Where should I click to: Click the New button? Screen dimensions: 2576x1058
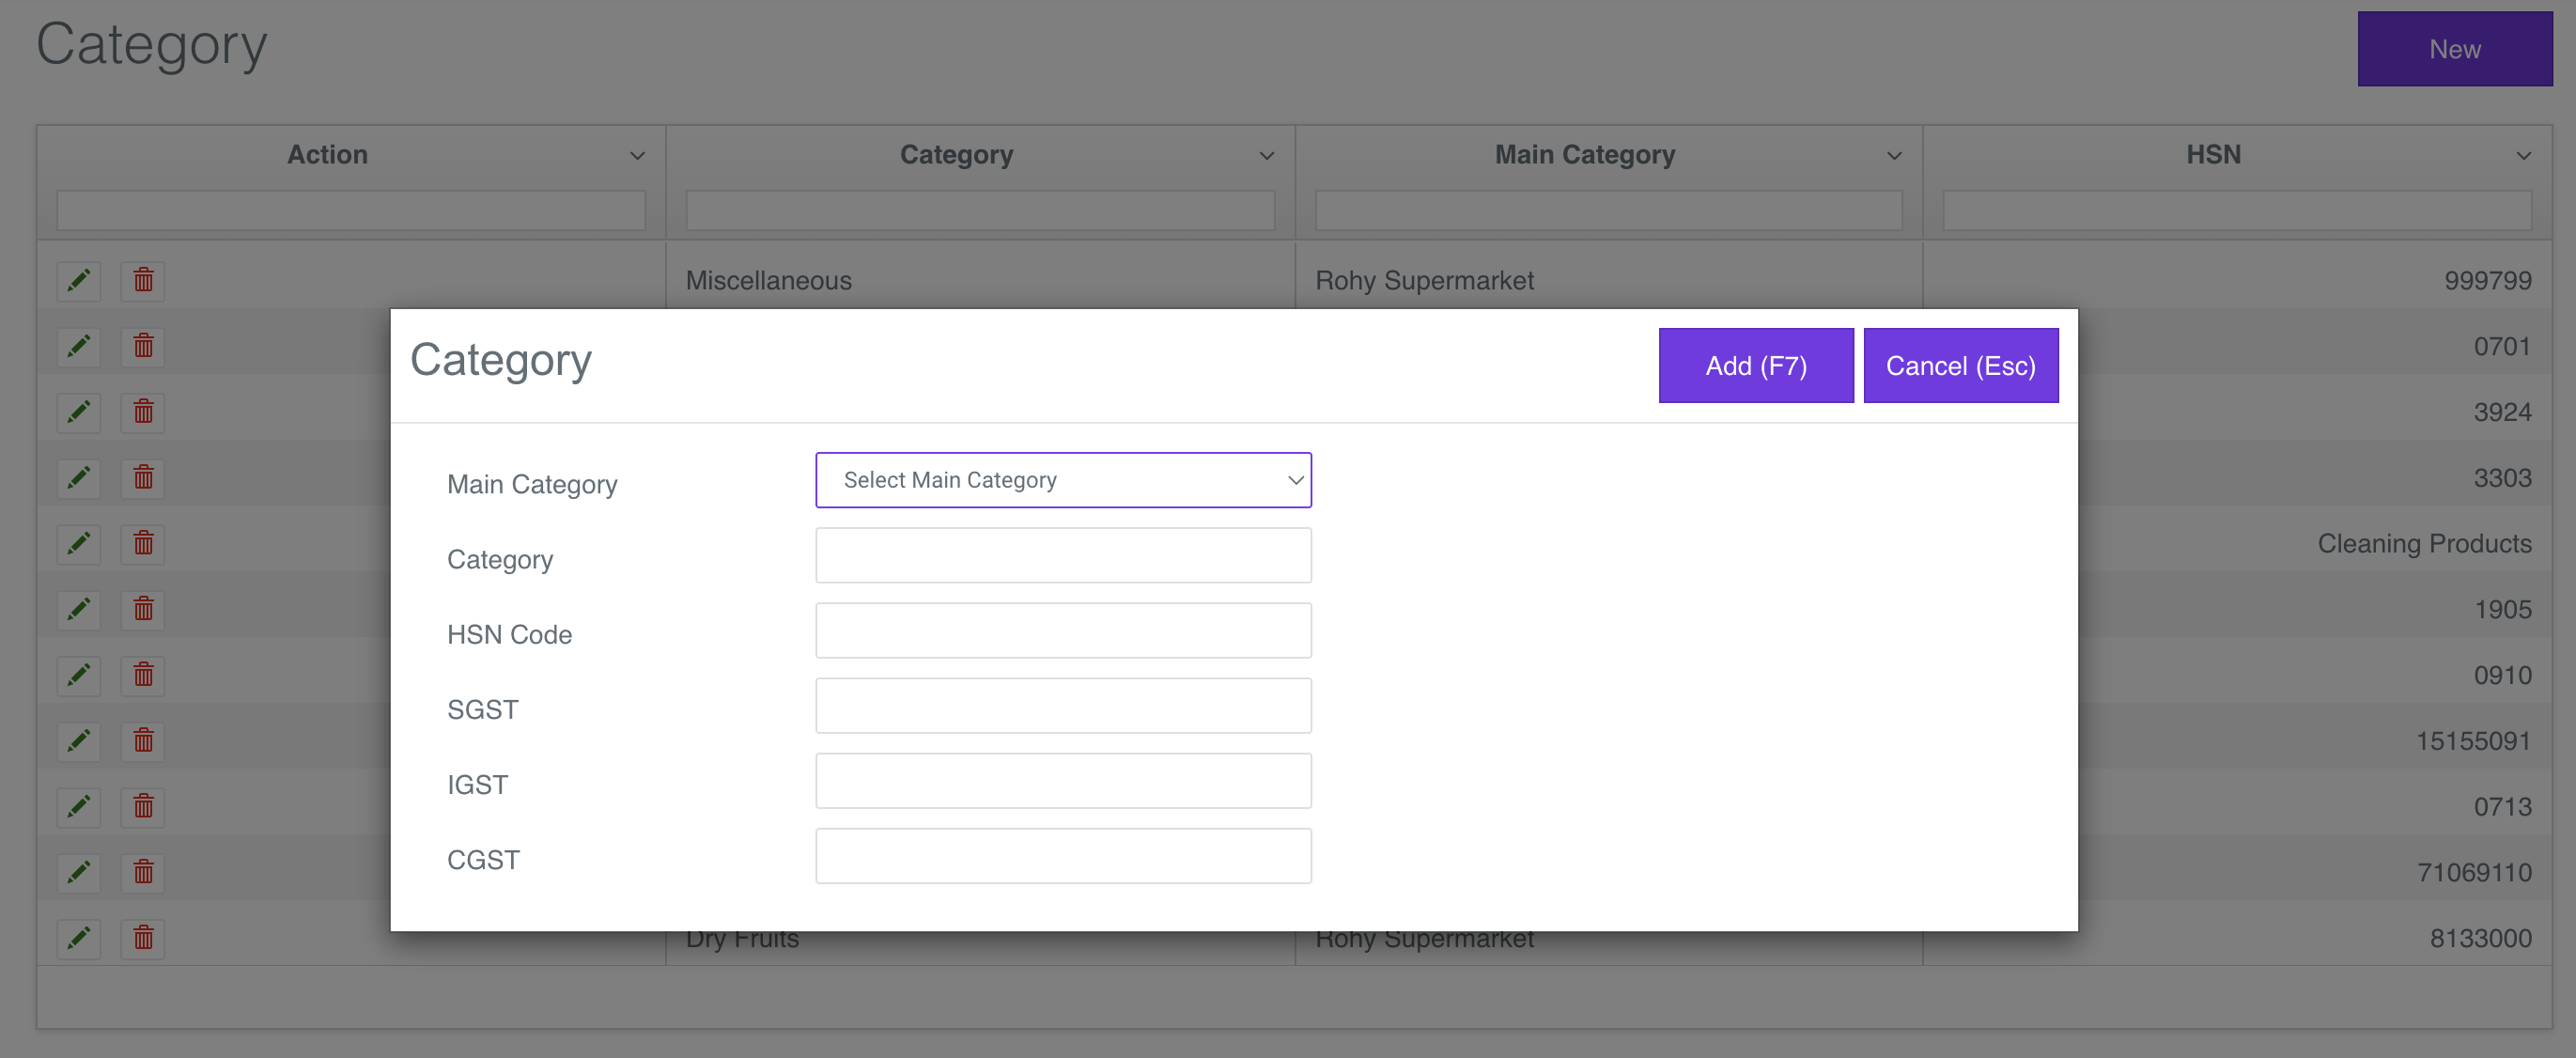pyautogui.click(x=2454, y=49)
